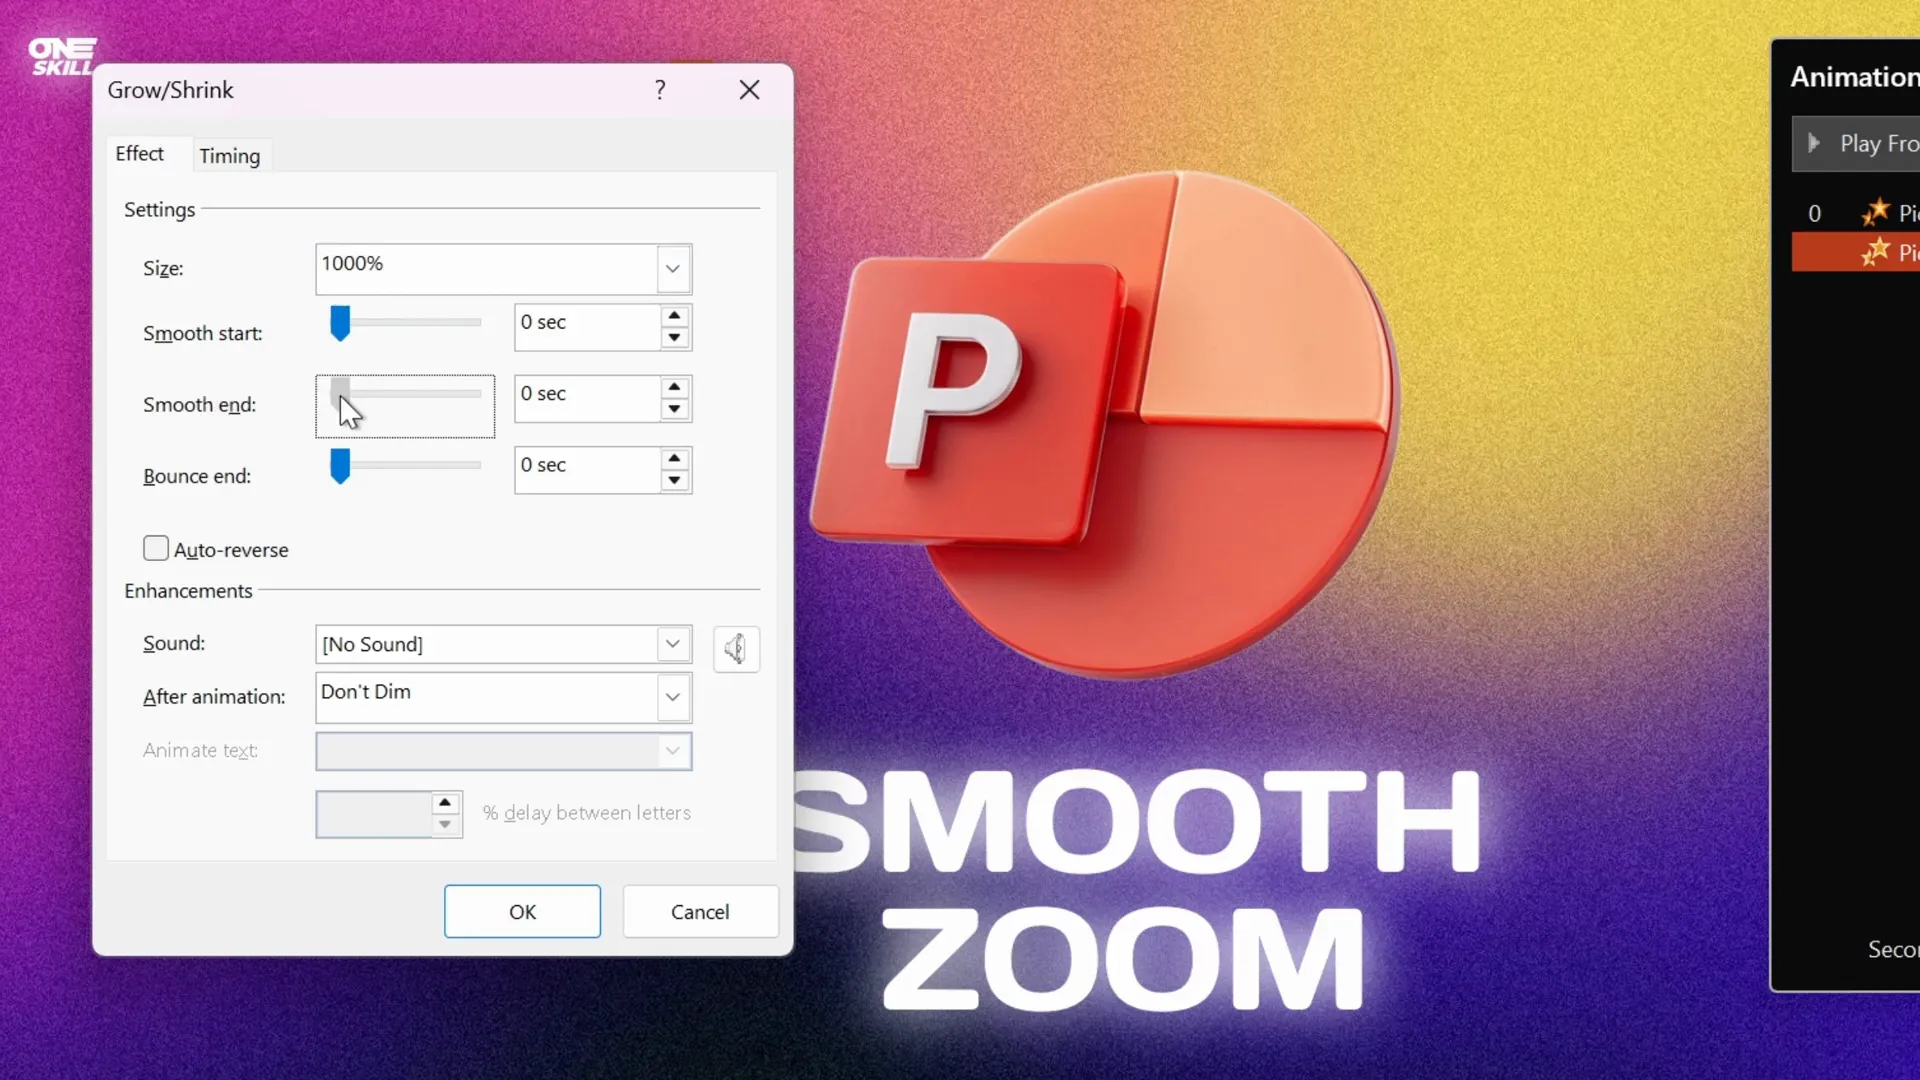Decrease Smooth start seconds with down arrow
This screenshot has width=1920, height=1080.
675,338
